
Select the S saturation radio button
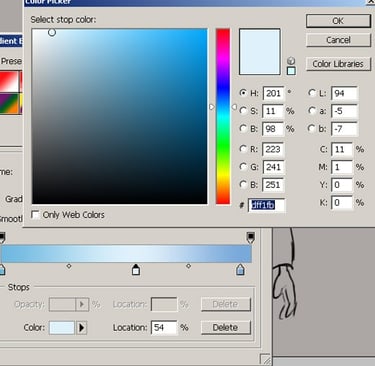click(243, 111)
